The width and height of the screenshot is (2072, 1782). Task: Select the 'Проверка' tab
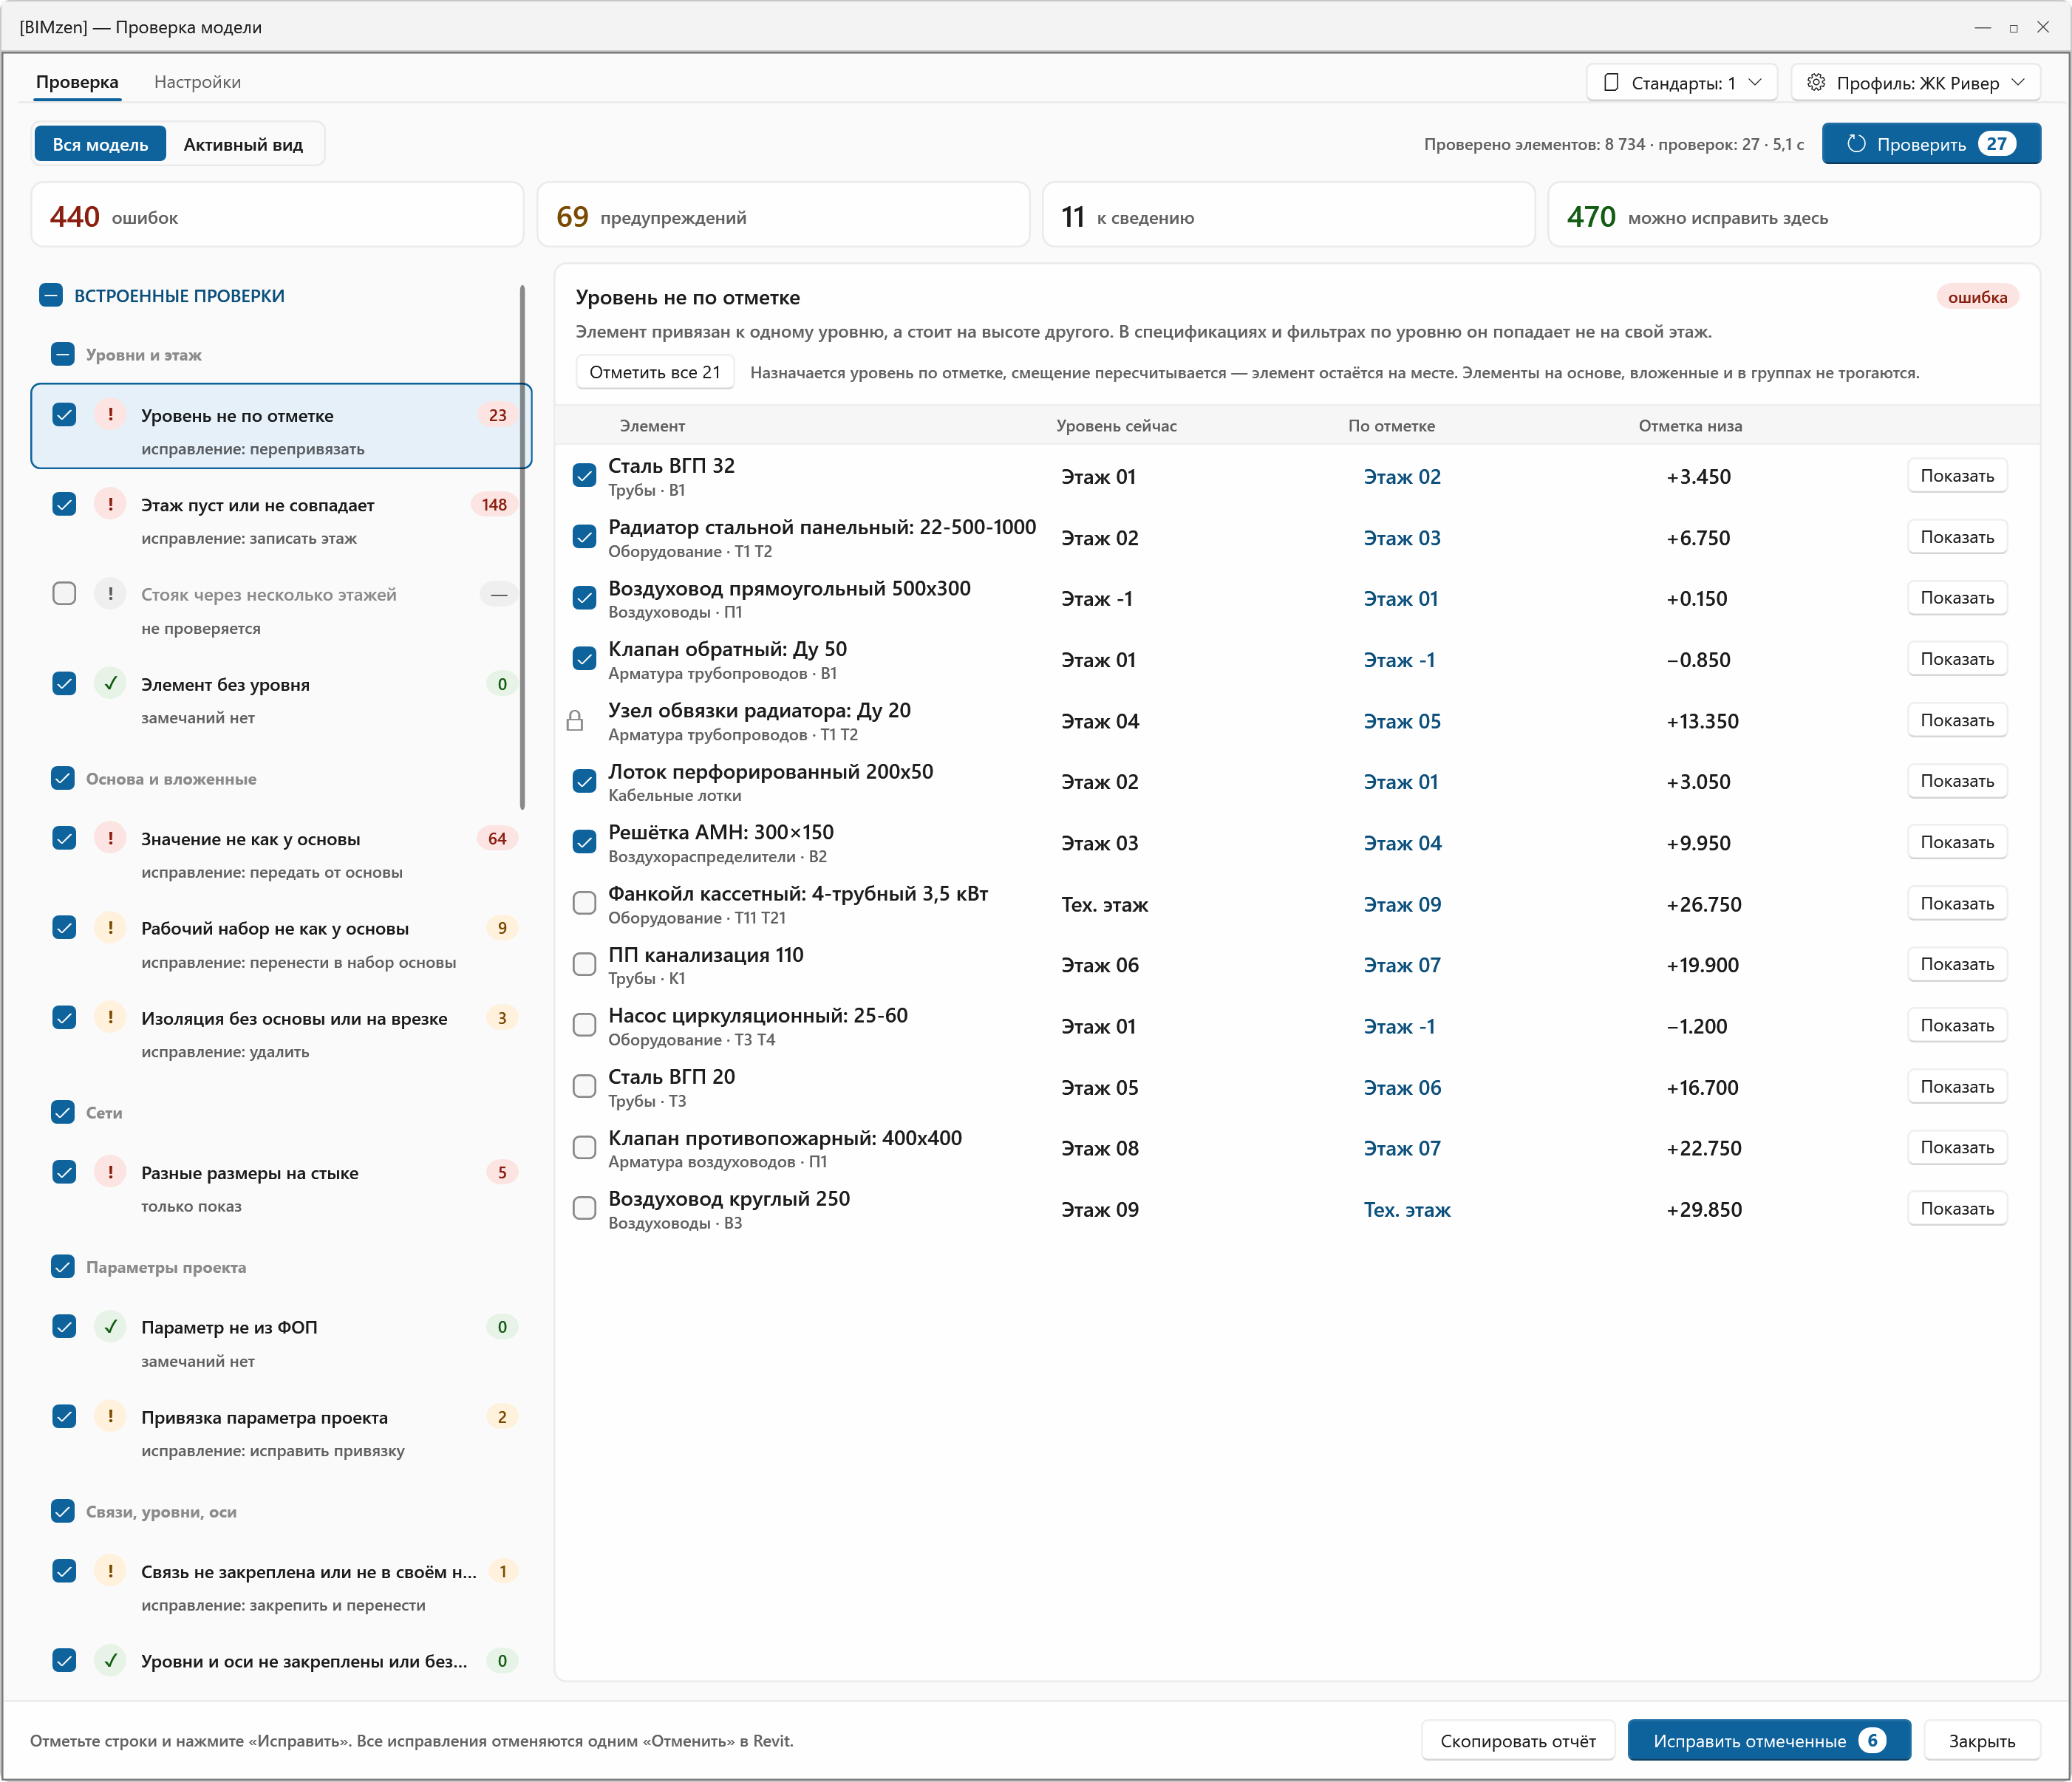tap(77, 82)
